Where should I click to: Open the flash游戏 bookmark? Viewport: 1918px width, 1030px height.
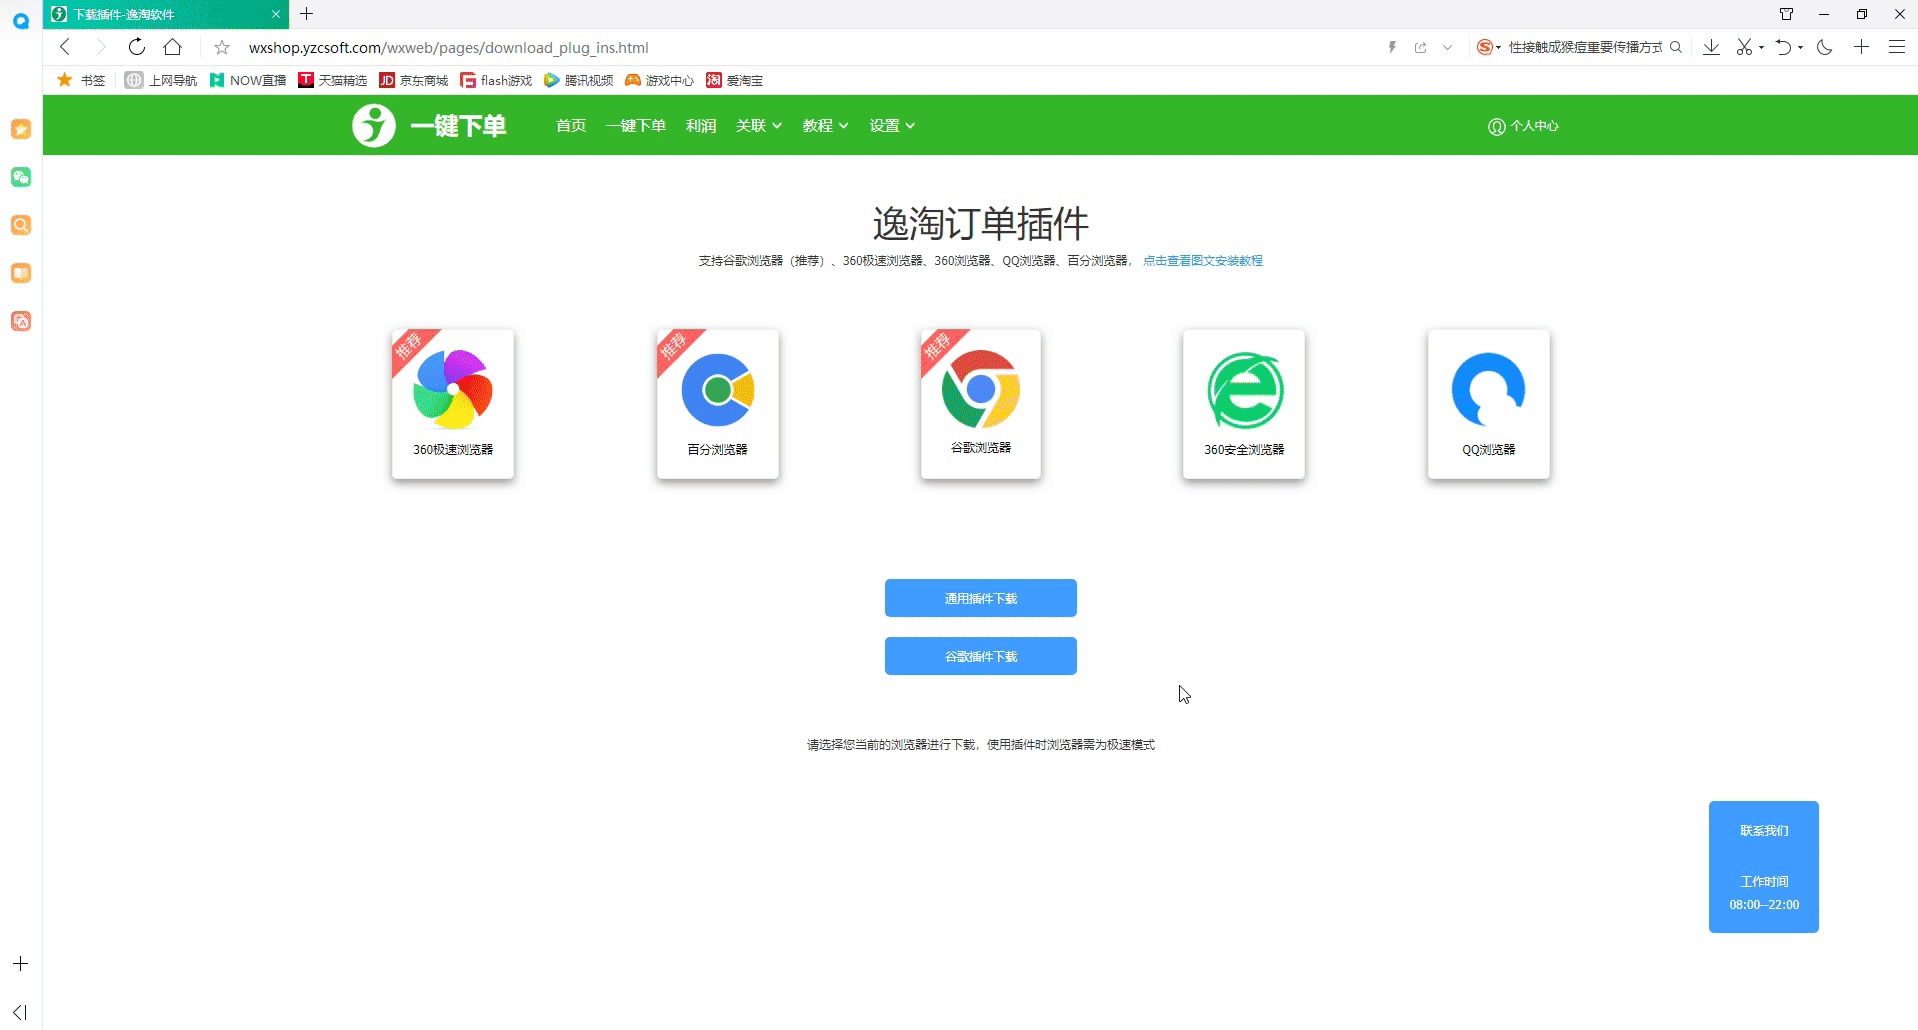496,80
